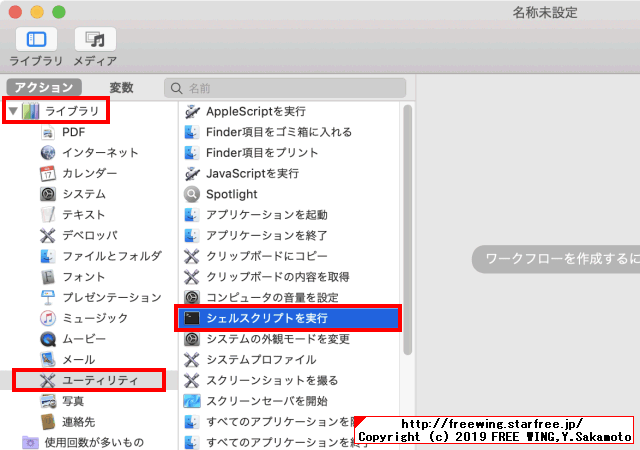Select the システム category icon
The height and width of the screenshot is (450, 640).
point(48,194)
